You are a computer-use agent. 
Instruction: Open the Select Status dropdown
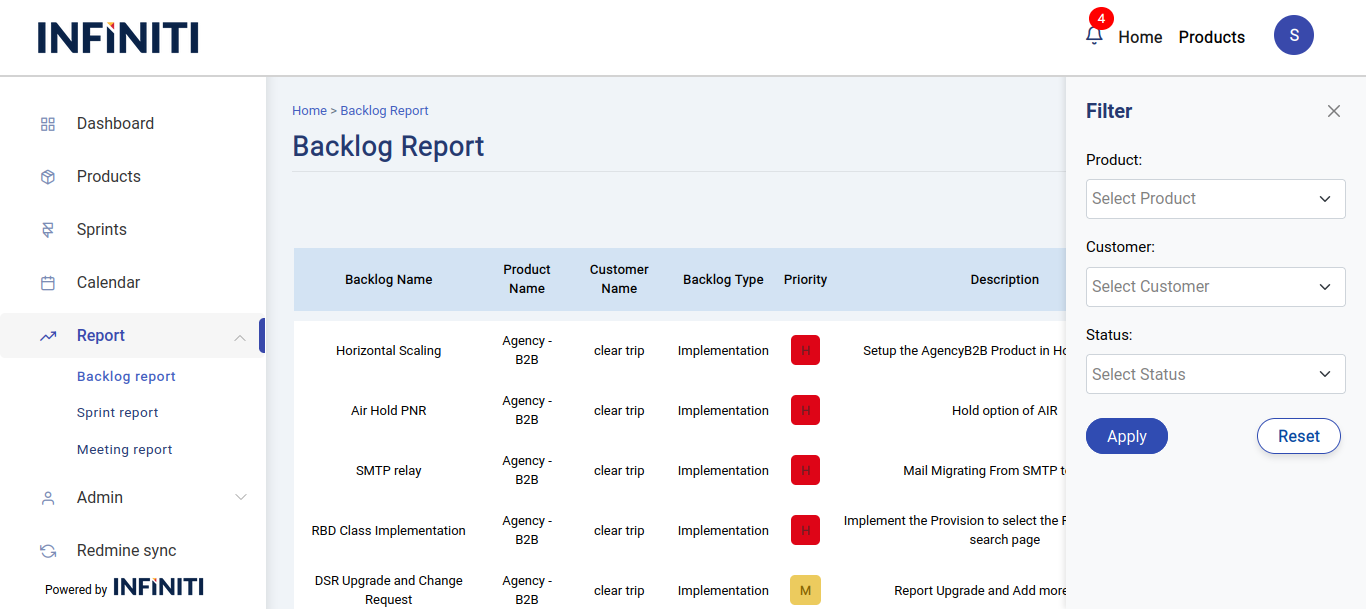pos(1215,375)
